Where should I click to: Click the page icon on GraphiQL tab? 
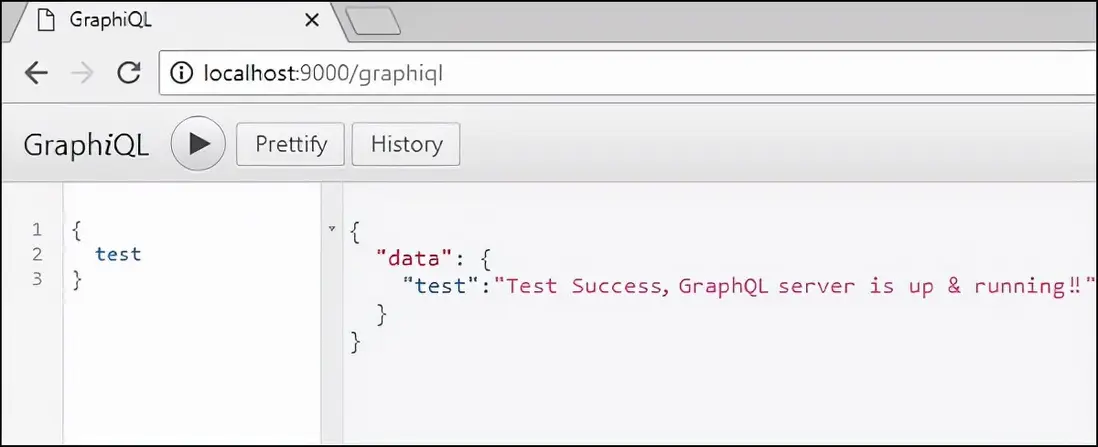[x=45, y=20]
